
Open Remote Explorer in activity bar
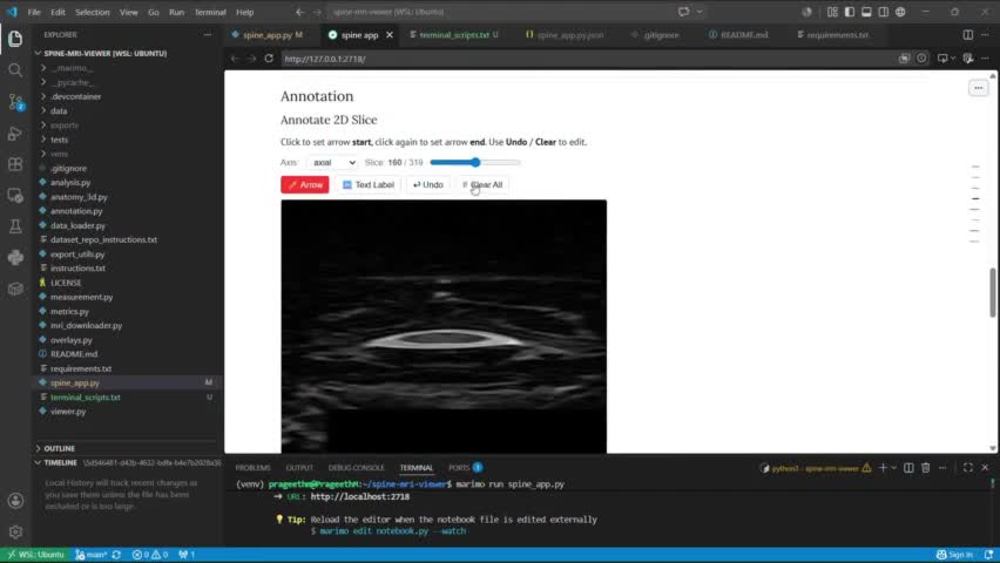click(x=15, y=195)
